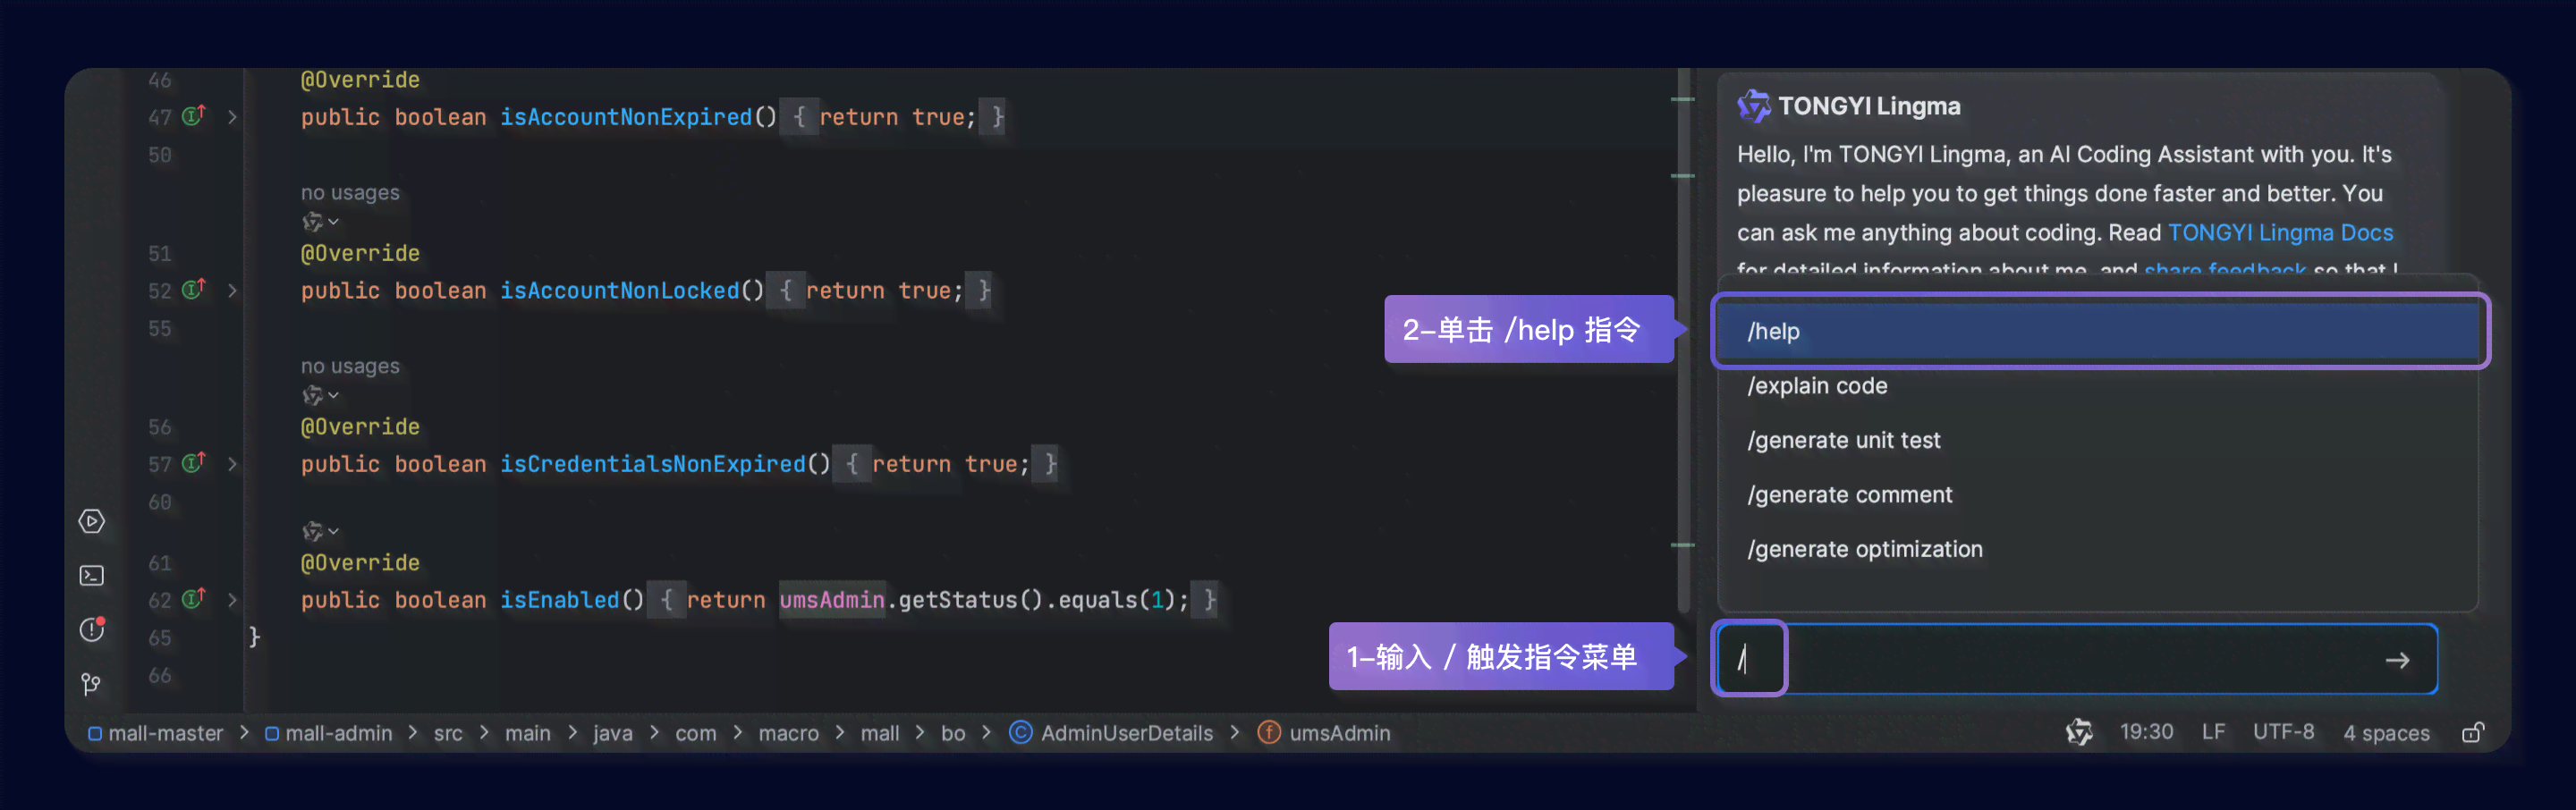The image size is (2576, 810).
Task: Change the LF line separator setting
Action: pos(2213,732)
